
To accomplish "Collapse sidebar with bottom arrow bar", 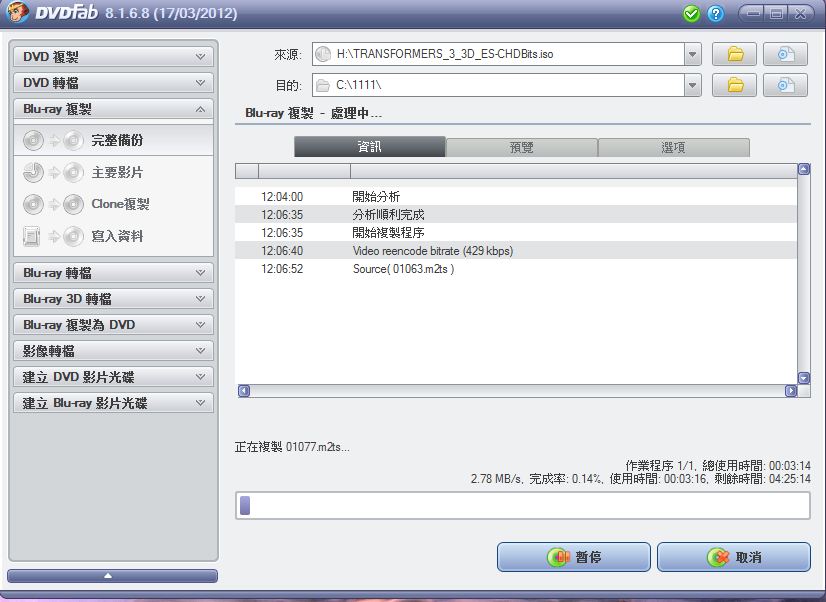I will coord(112,576).
